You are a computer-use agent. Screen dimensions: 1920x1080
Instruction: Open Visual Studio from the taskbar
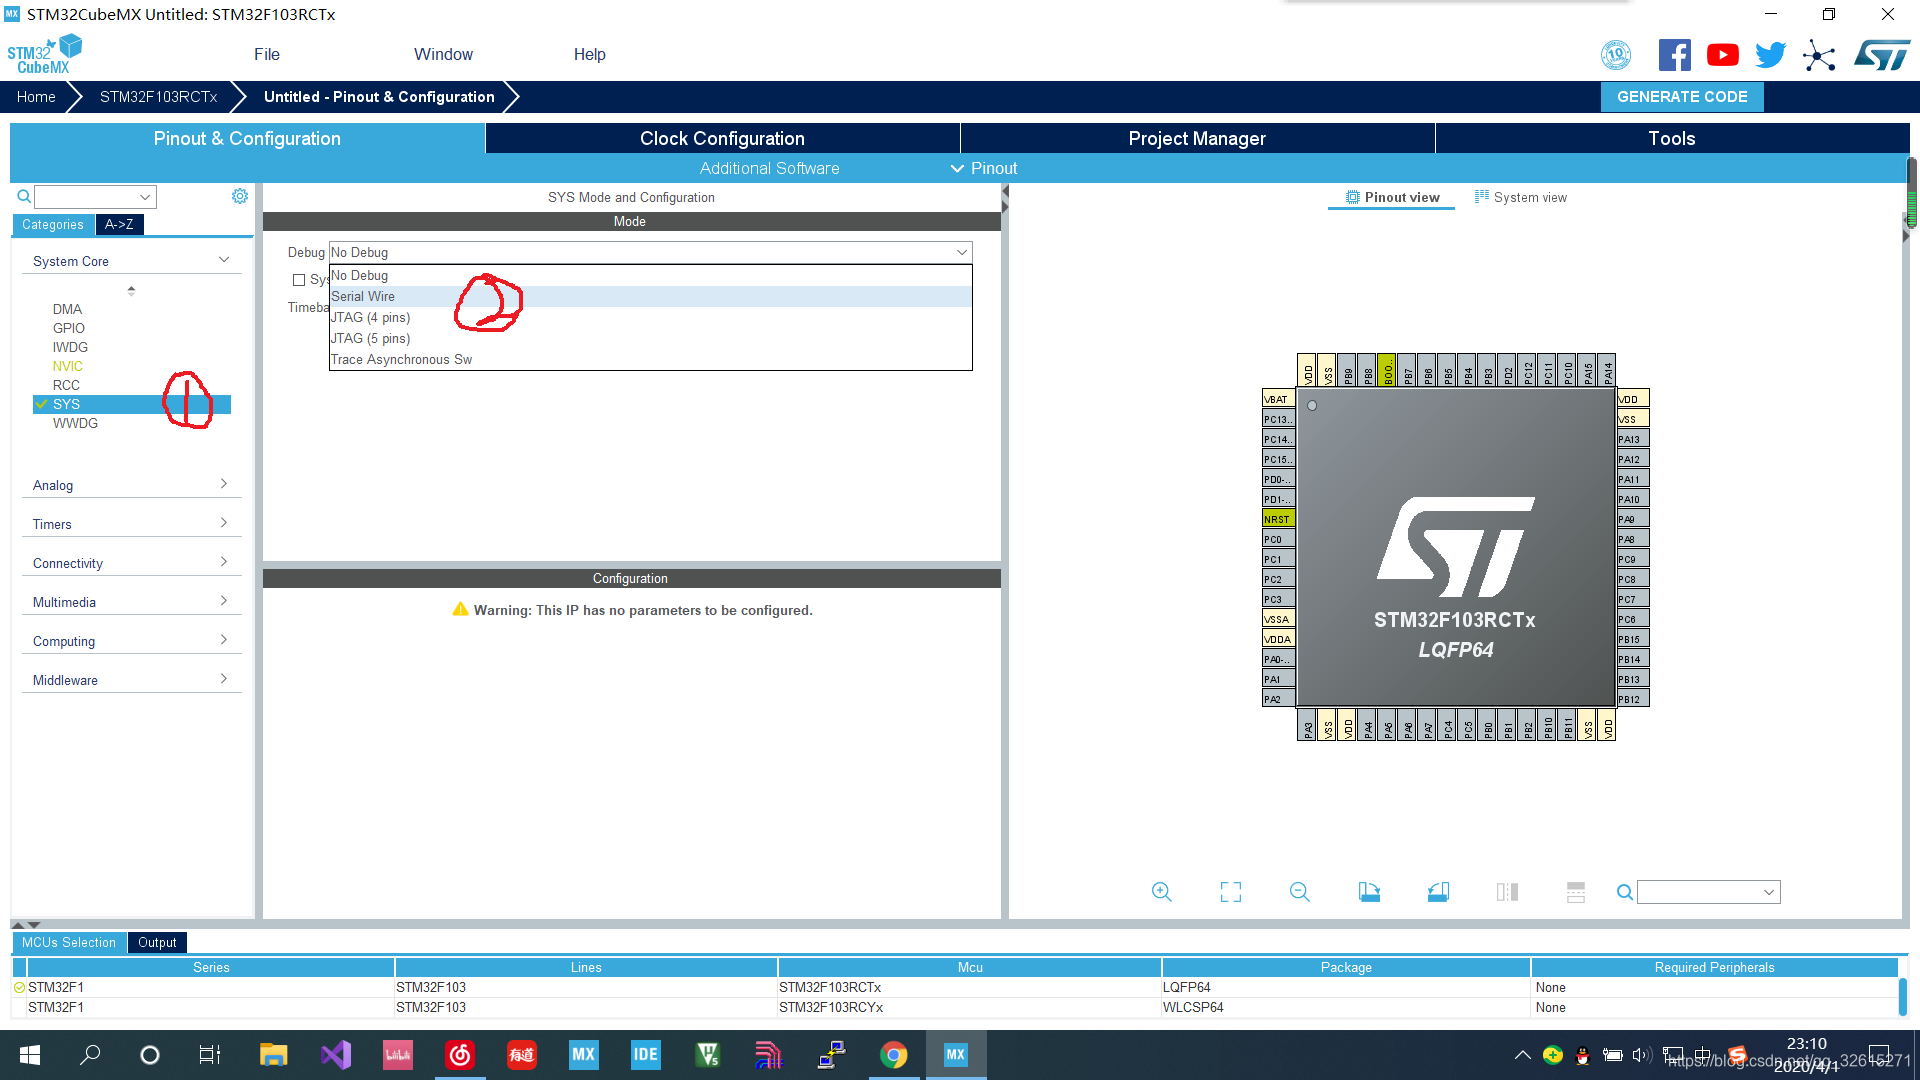pos(336,1055)
